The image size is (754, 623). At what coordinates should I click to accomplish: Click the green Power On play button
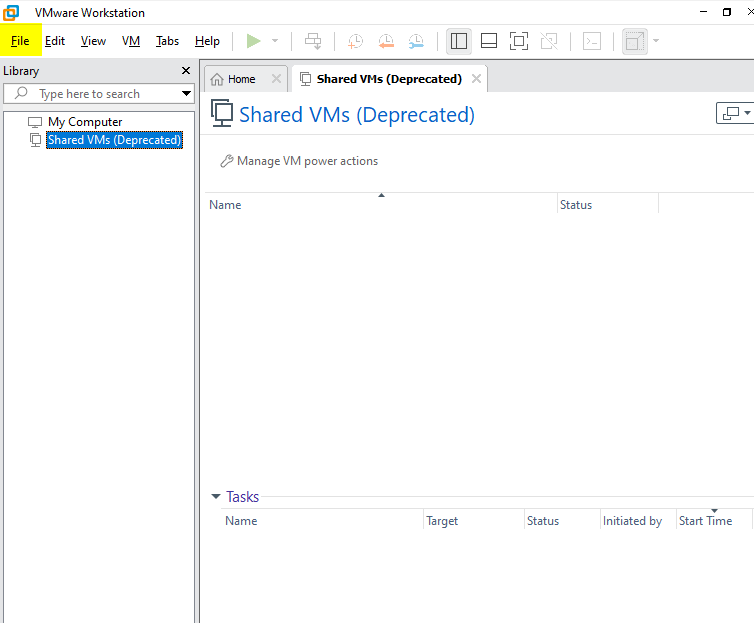pos(253,41)
